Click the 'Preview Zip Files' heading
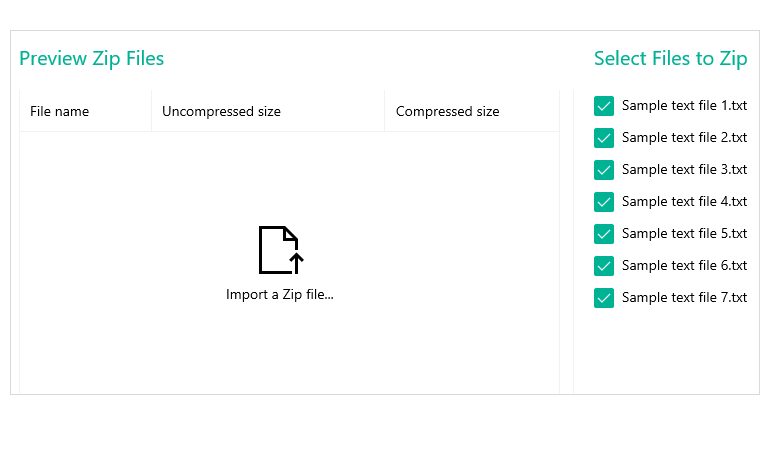 pos(91,58)
